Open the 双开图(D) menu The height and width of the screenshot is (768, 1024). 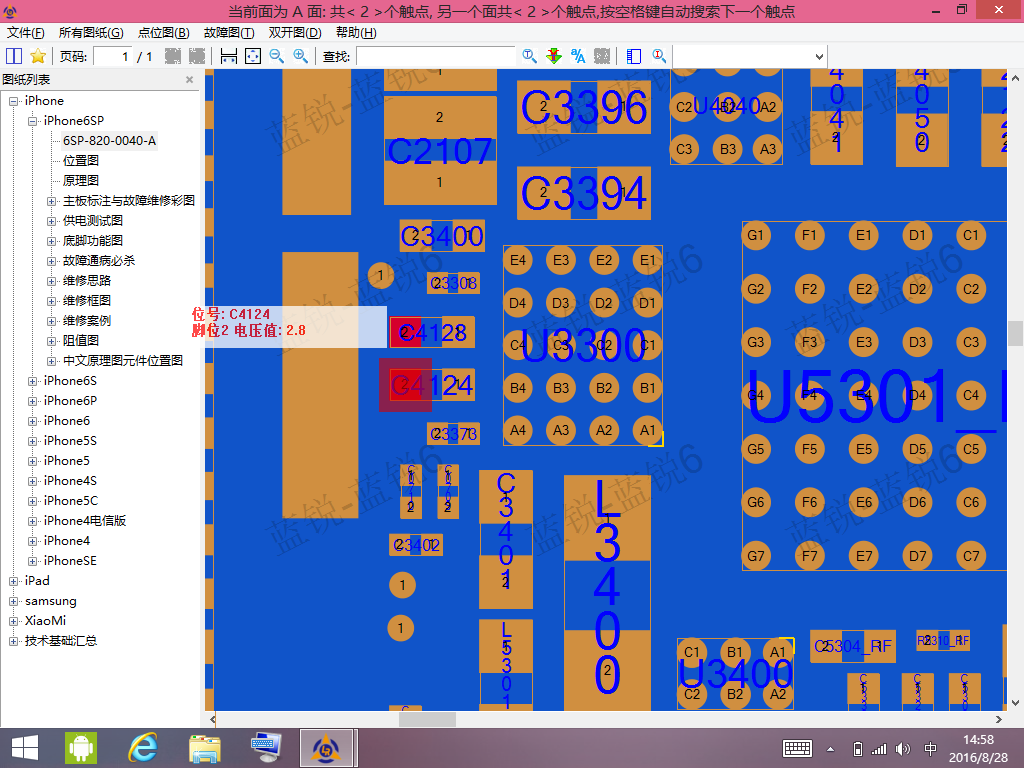point(295,33)
